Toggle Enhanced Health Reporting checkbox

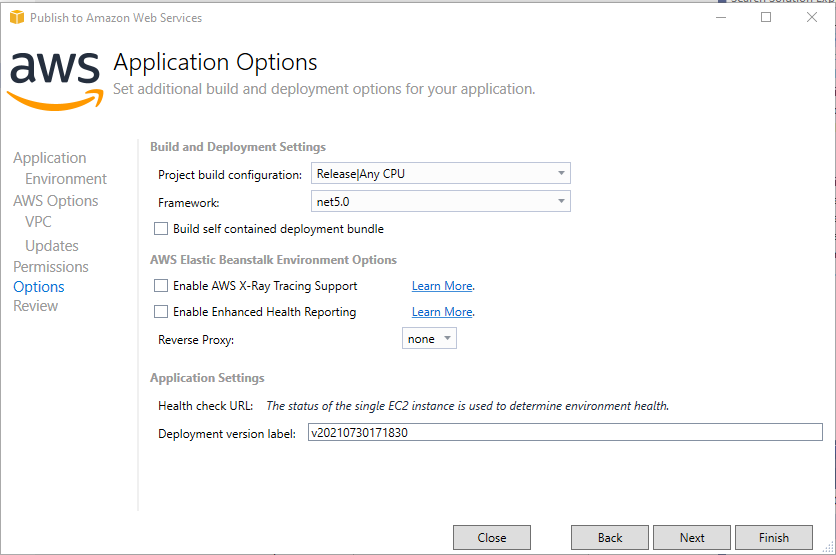(161, 312)
